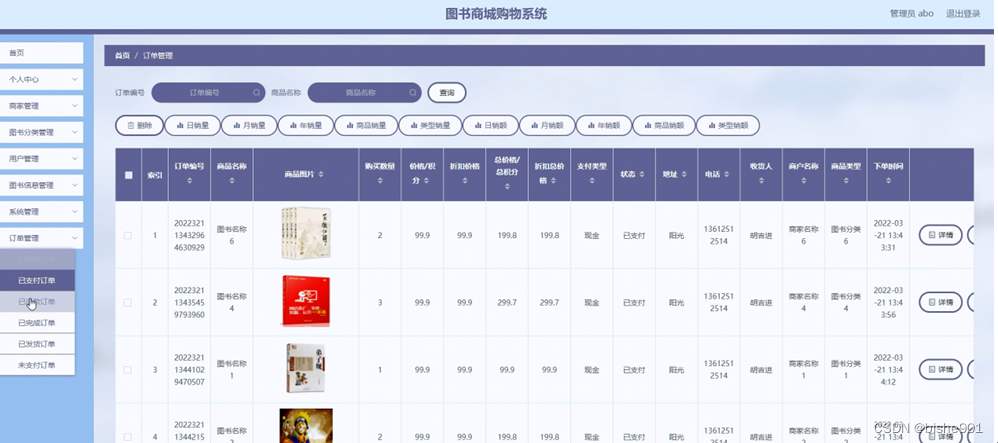Open the 日销量 chart
The image size is (998, 443).
tap(192, 125)
